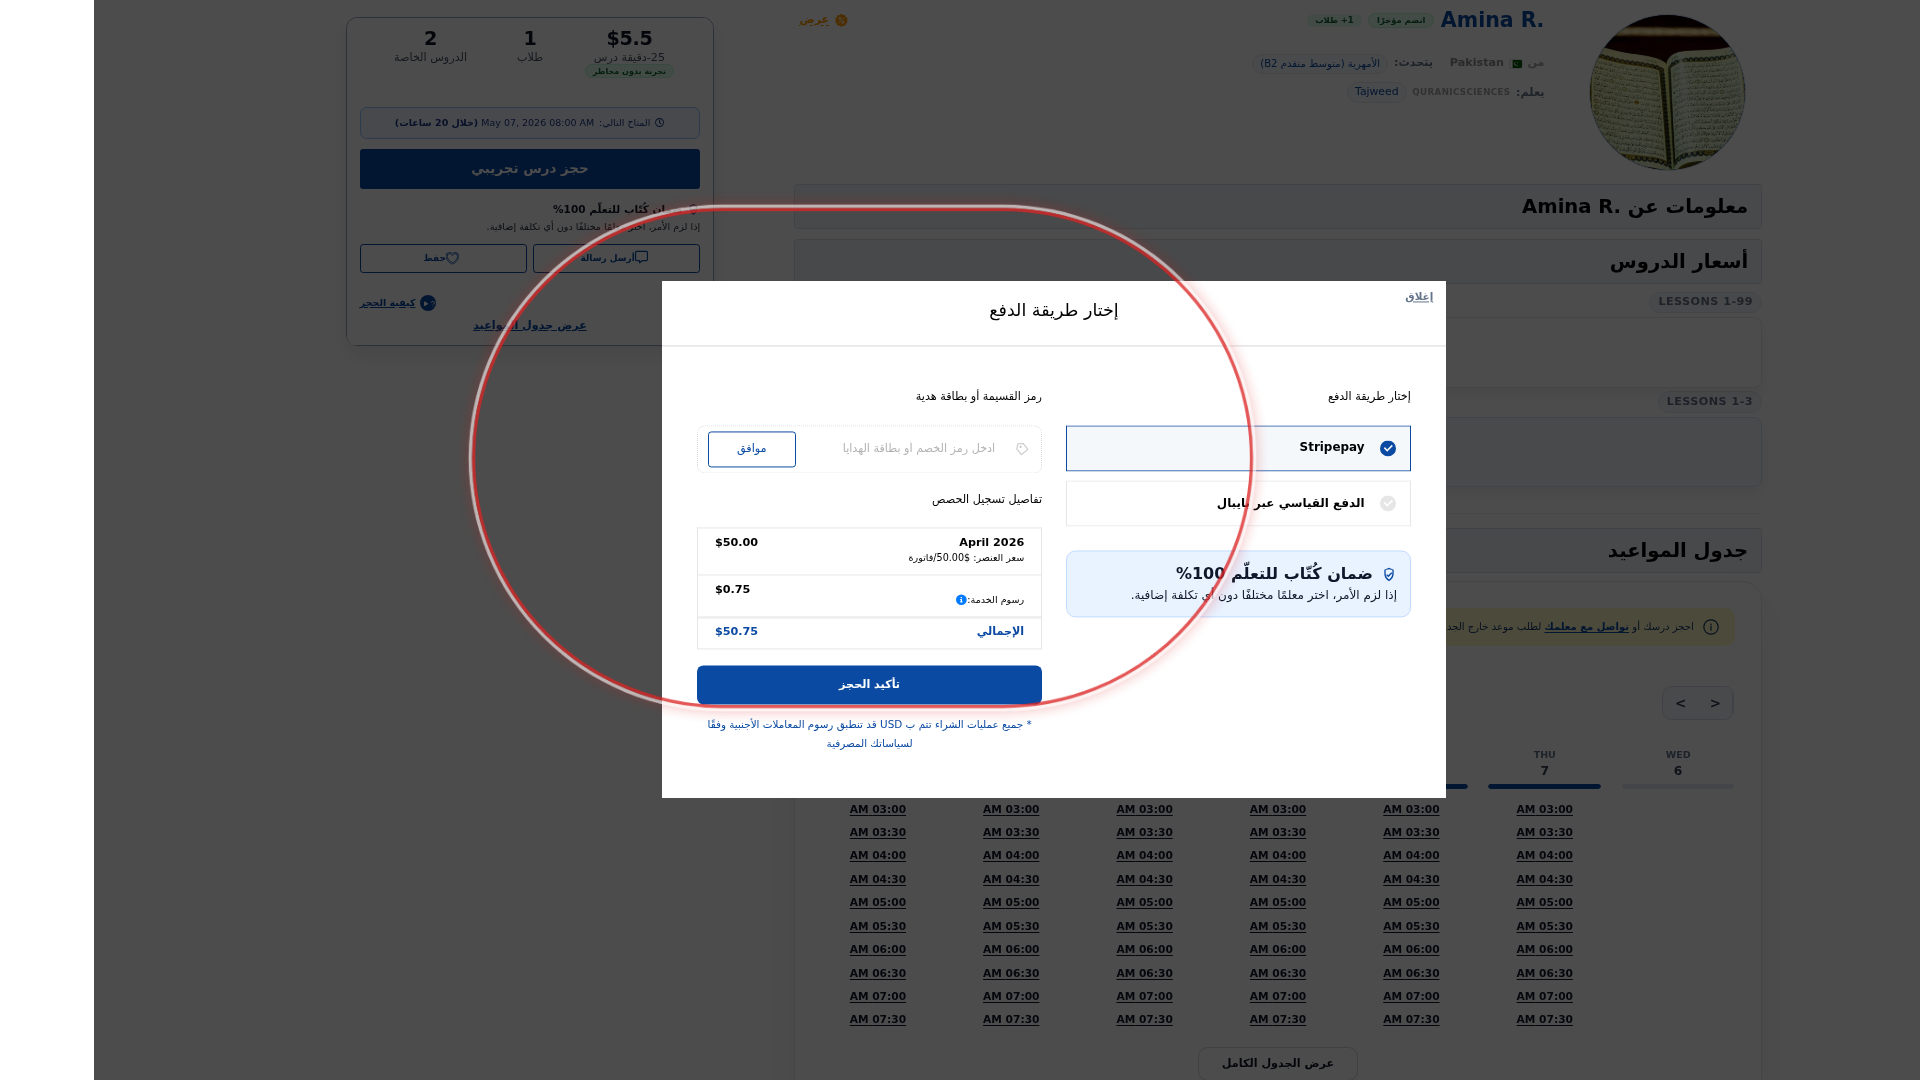Screen dimensions: 1920x1080
Task: Click the LESSONS 1-3 price tier label
Action: [1709, 402]
